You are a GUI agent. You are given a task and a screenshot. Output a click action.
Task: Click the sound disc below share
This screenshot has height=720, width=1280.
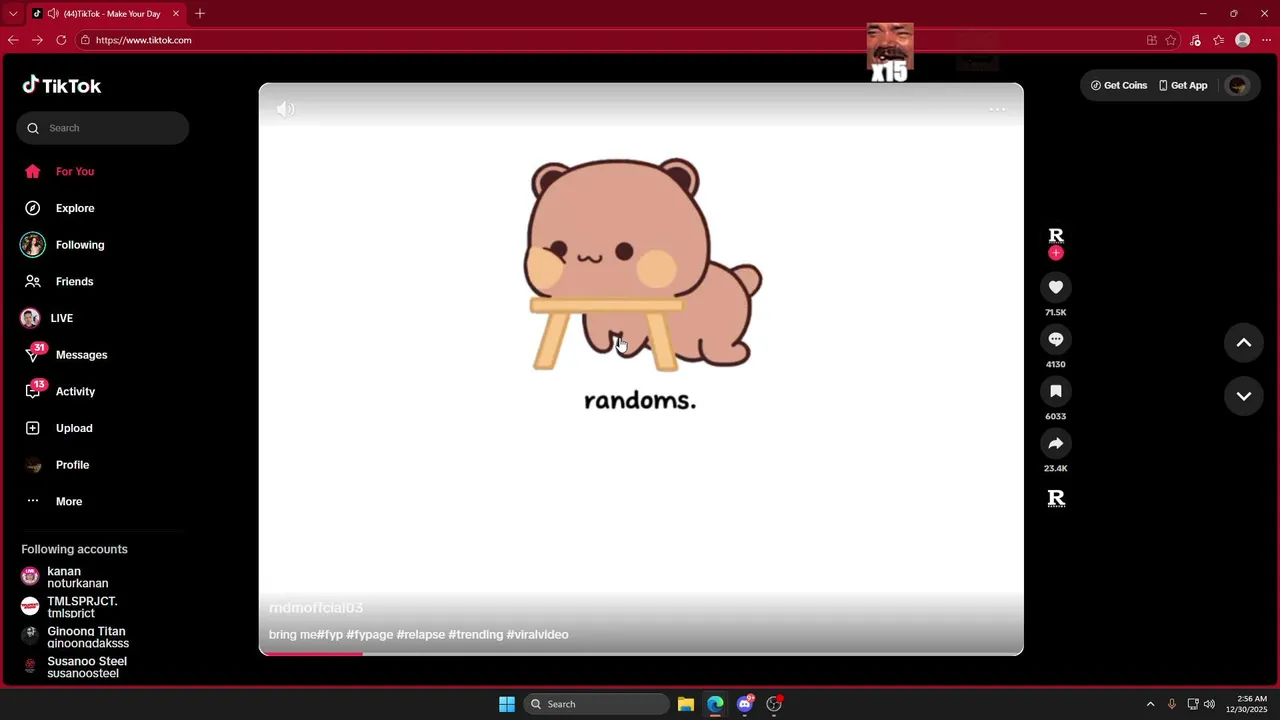click(x=1056, y=498)
